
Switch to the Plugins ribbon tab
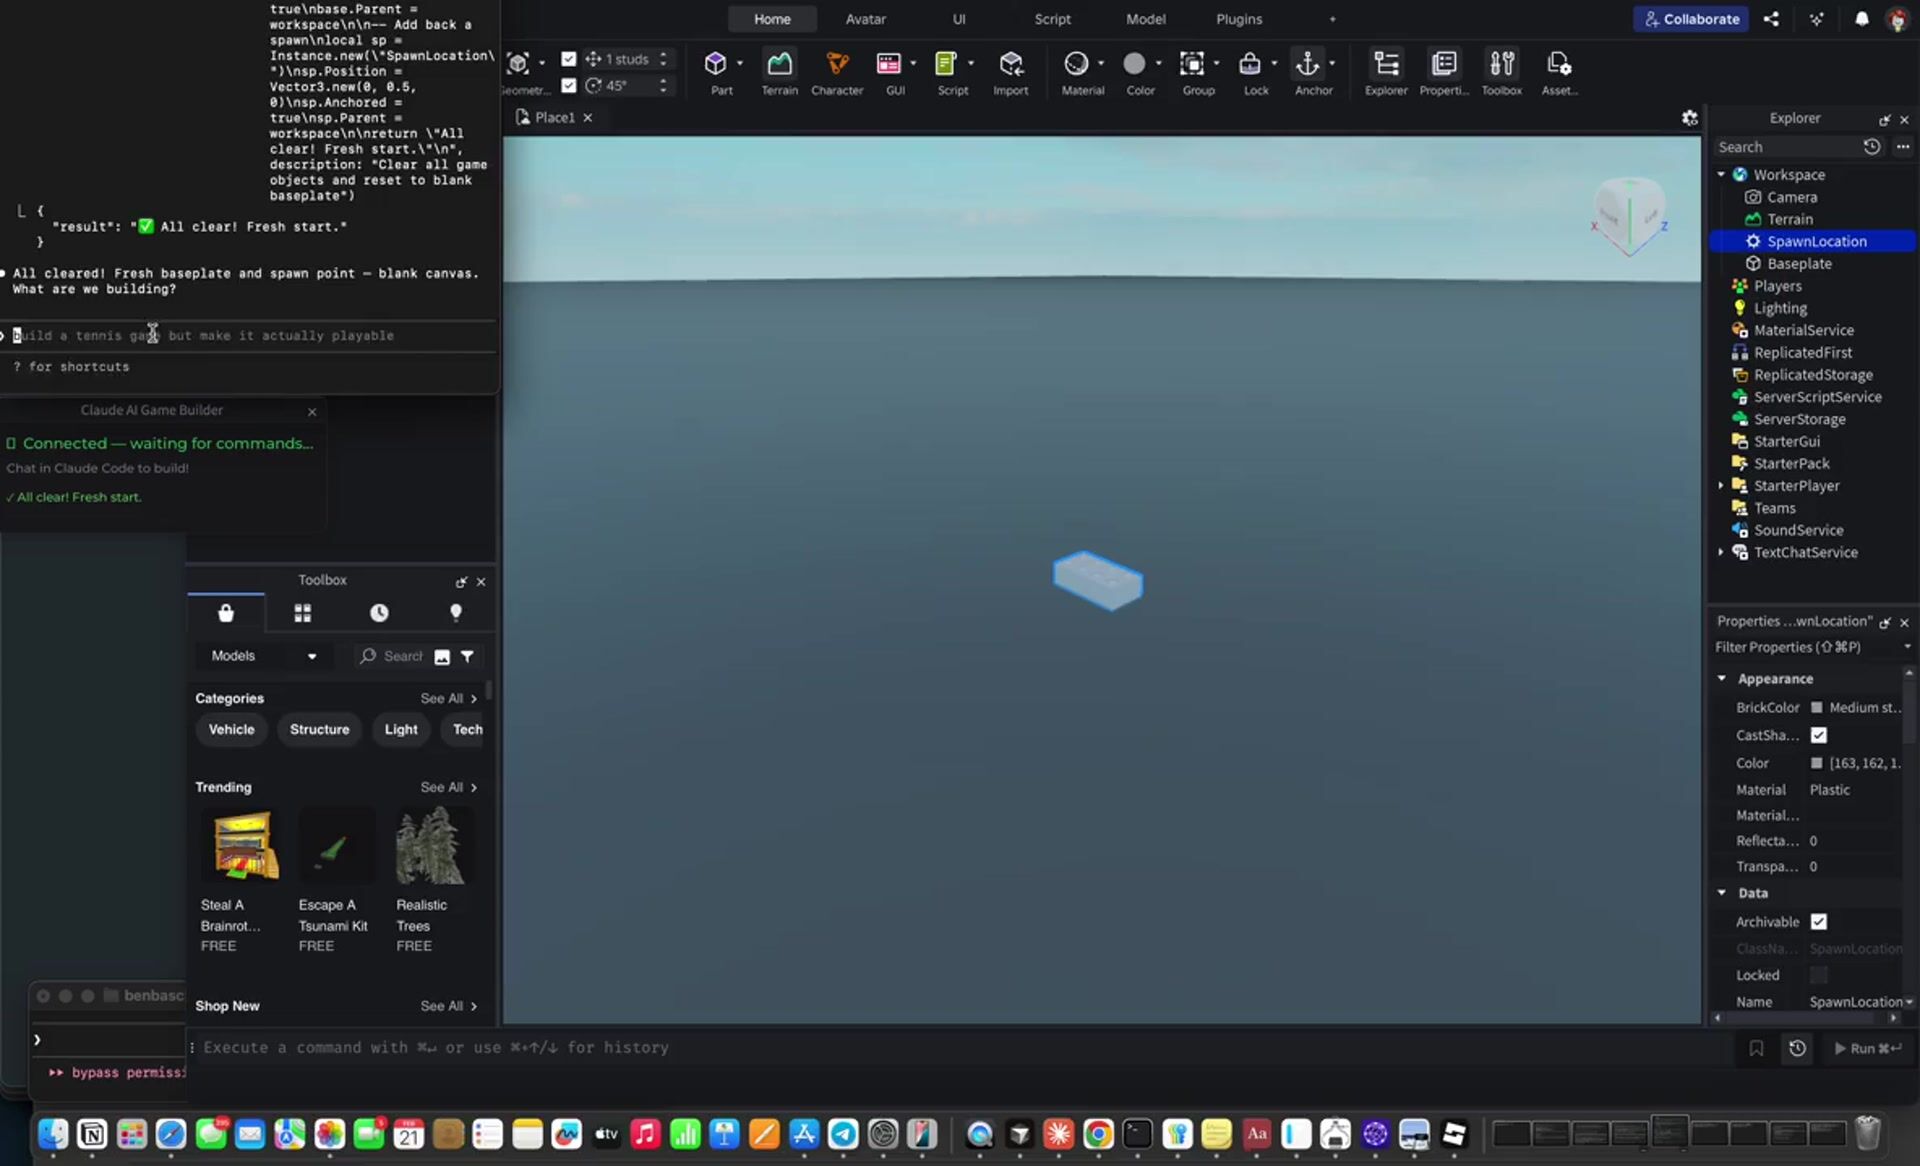[1238, 19]
